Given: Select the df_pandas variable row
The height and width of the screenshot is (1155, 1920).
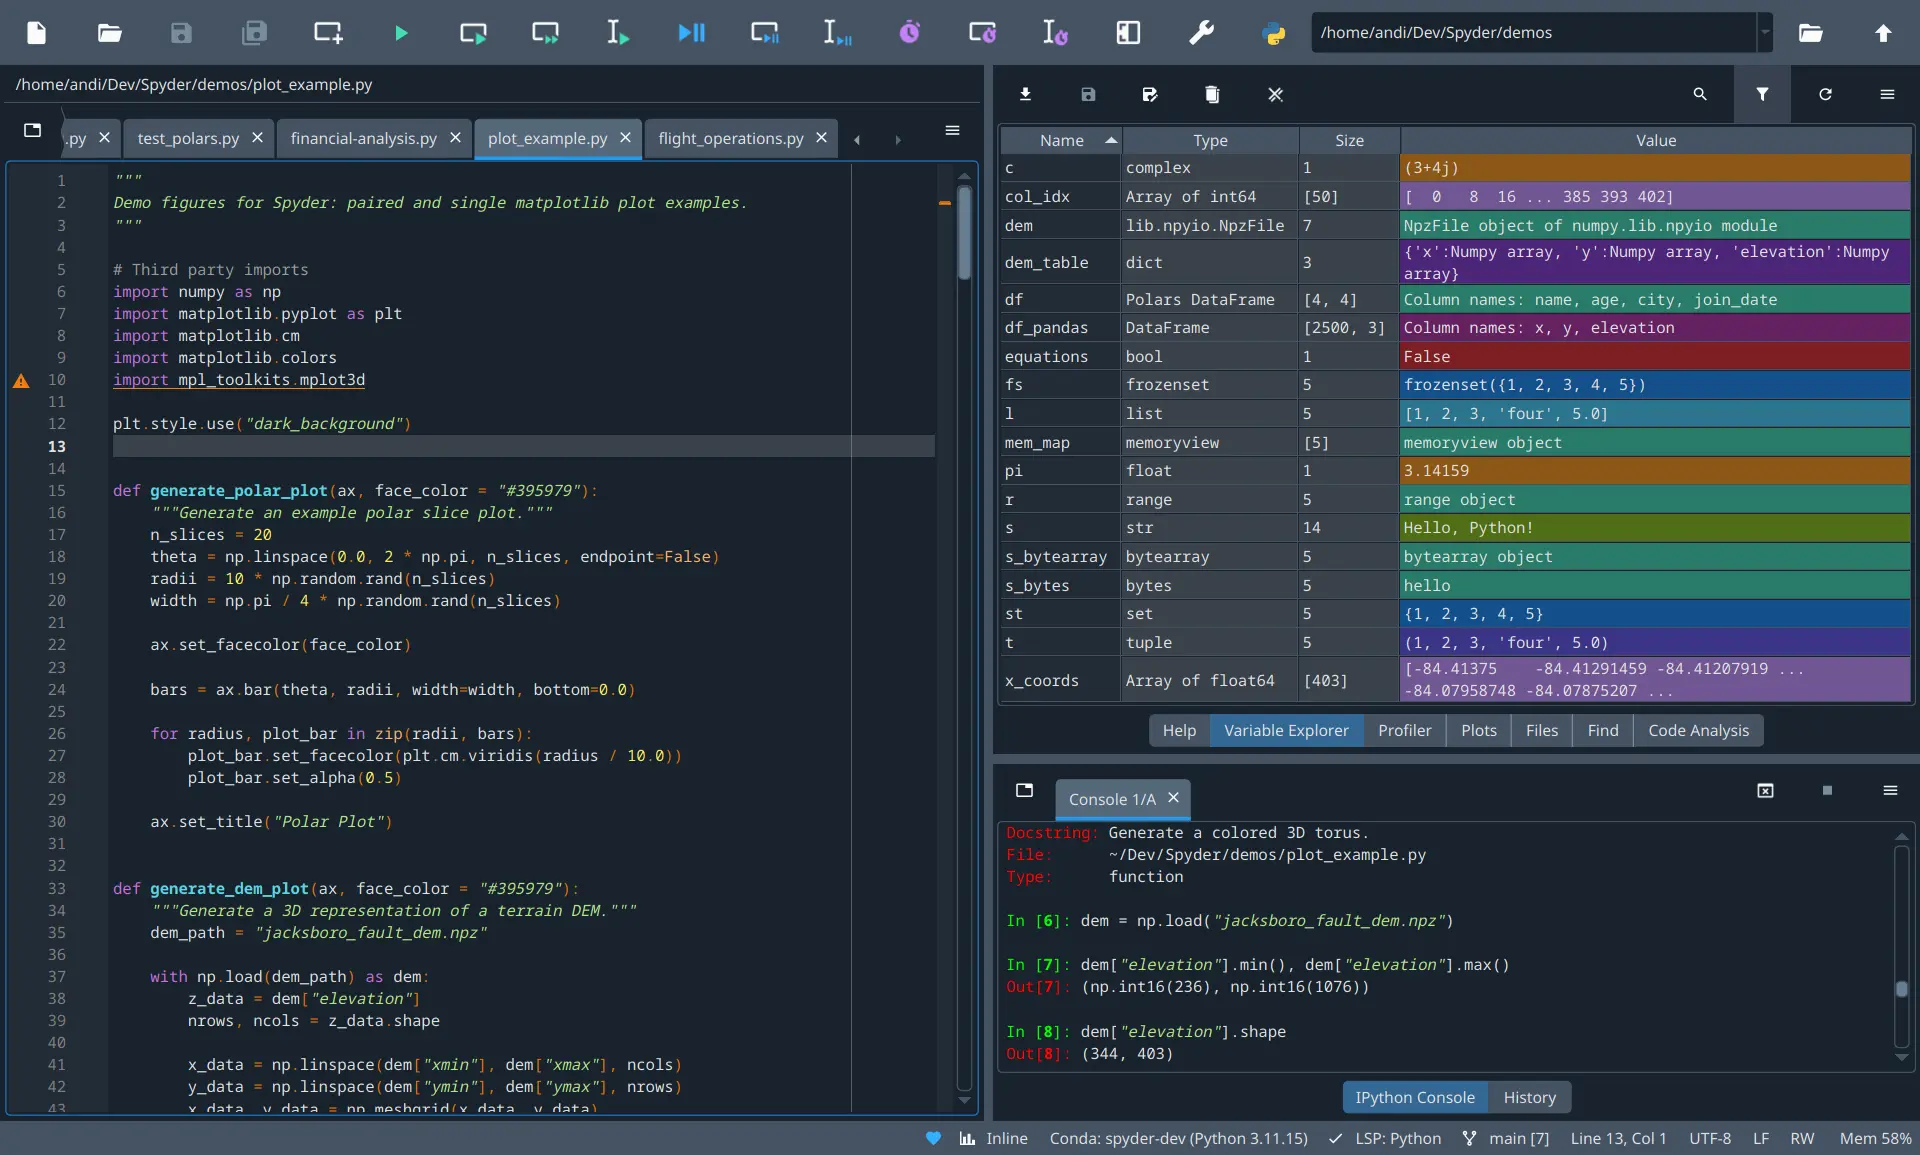Looking at the screenshot, I should (1456, 327).
